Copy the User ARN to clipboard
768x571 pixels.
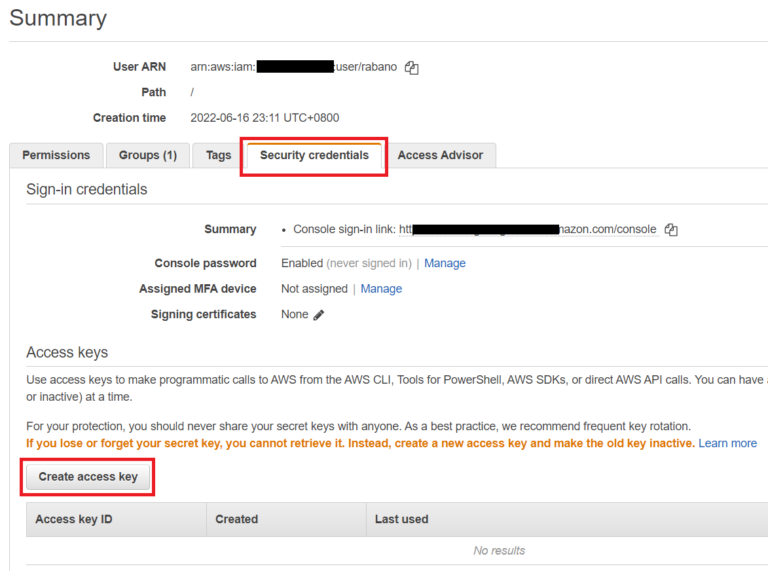point(412,68)
